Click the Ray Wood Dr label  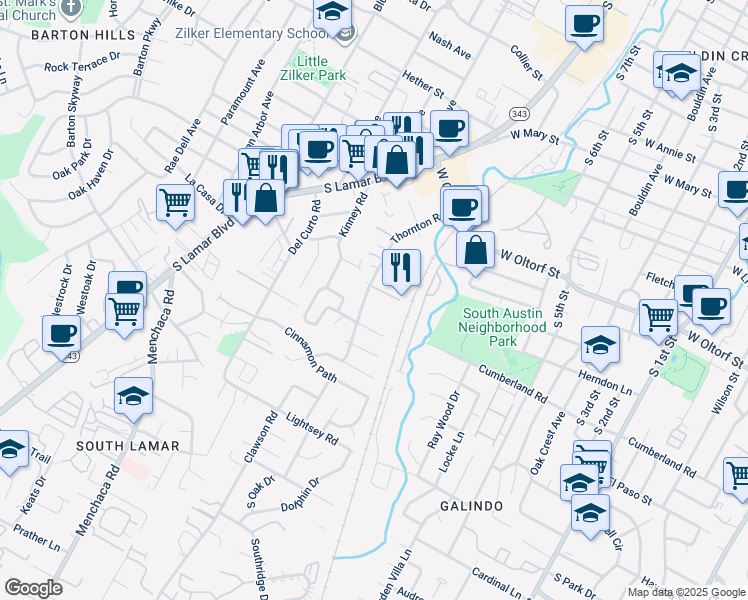point(444,420)
